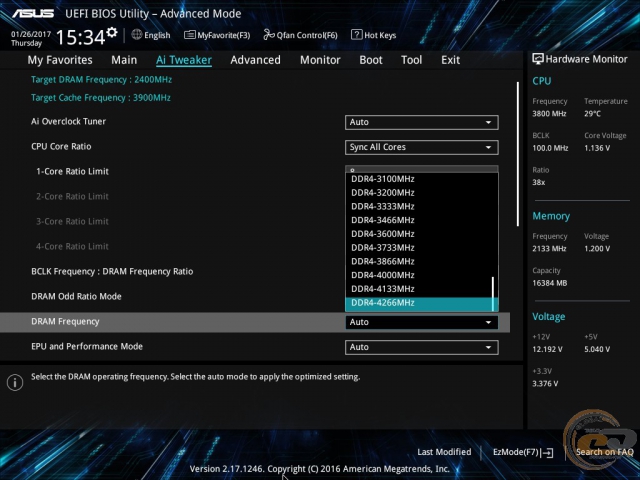Open the DRAM Frequency Auto dropdown
640x480 pixels.
point(422,322)
